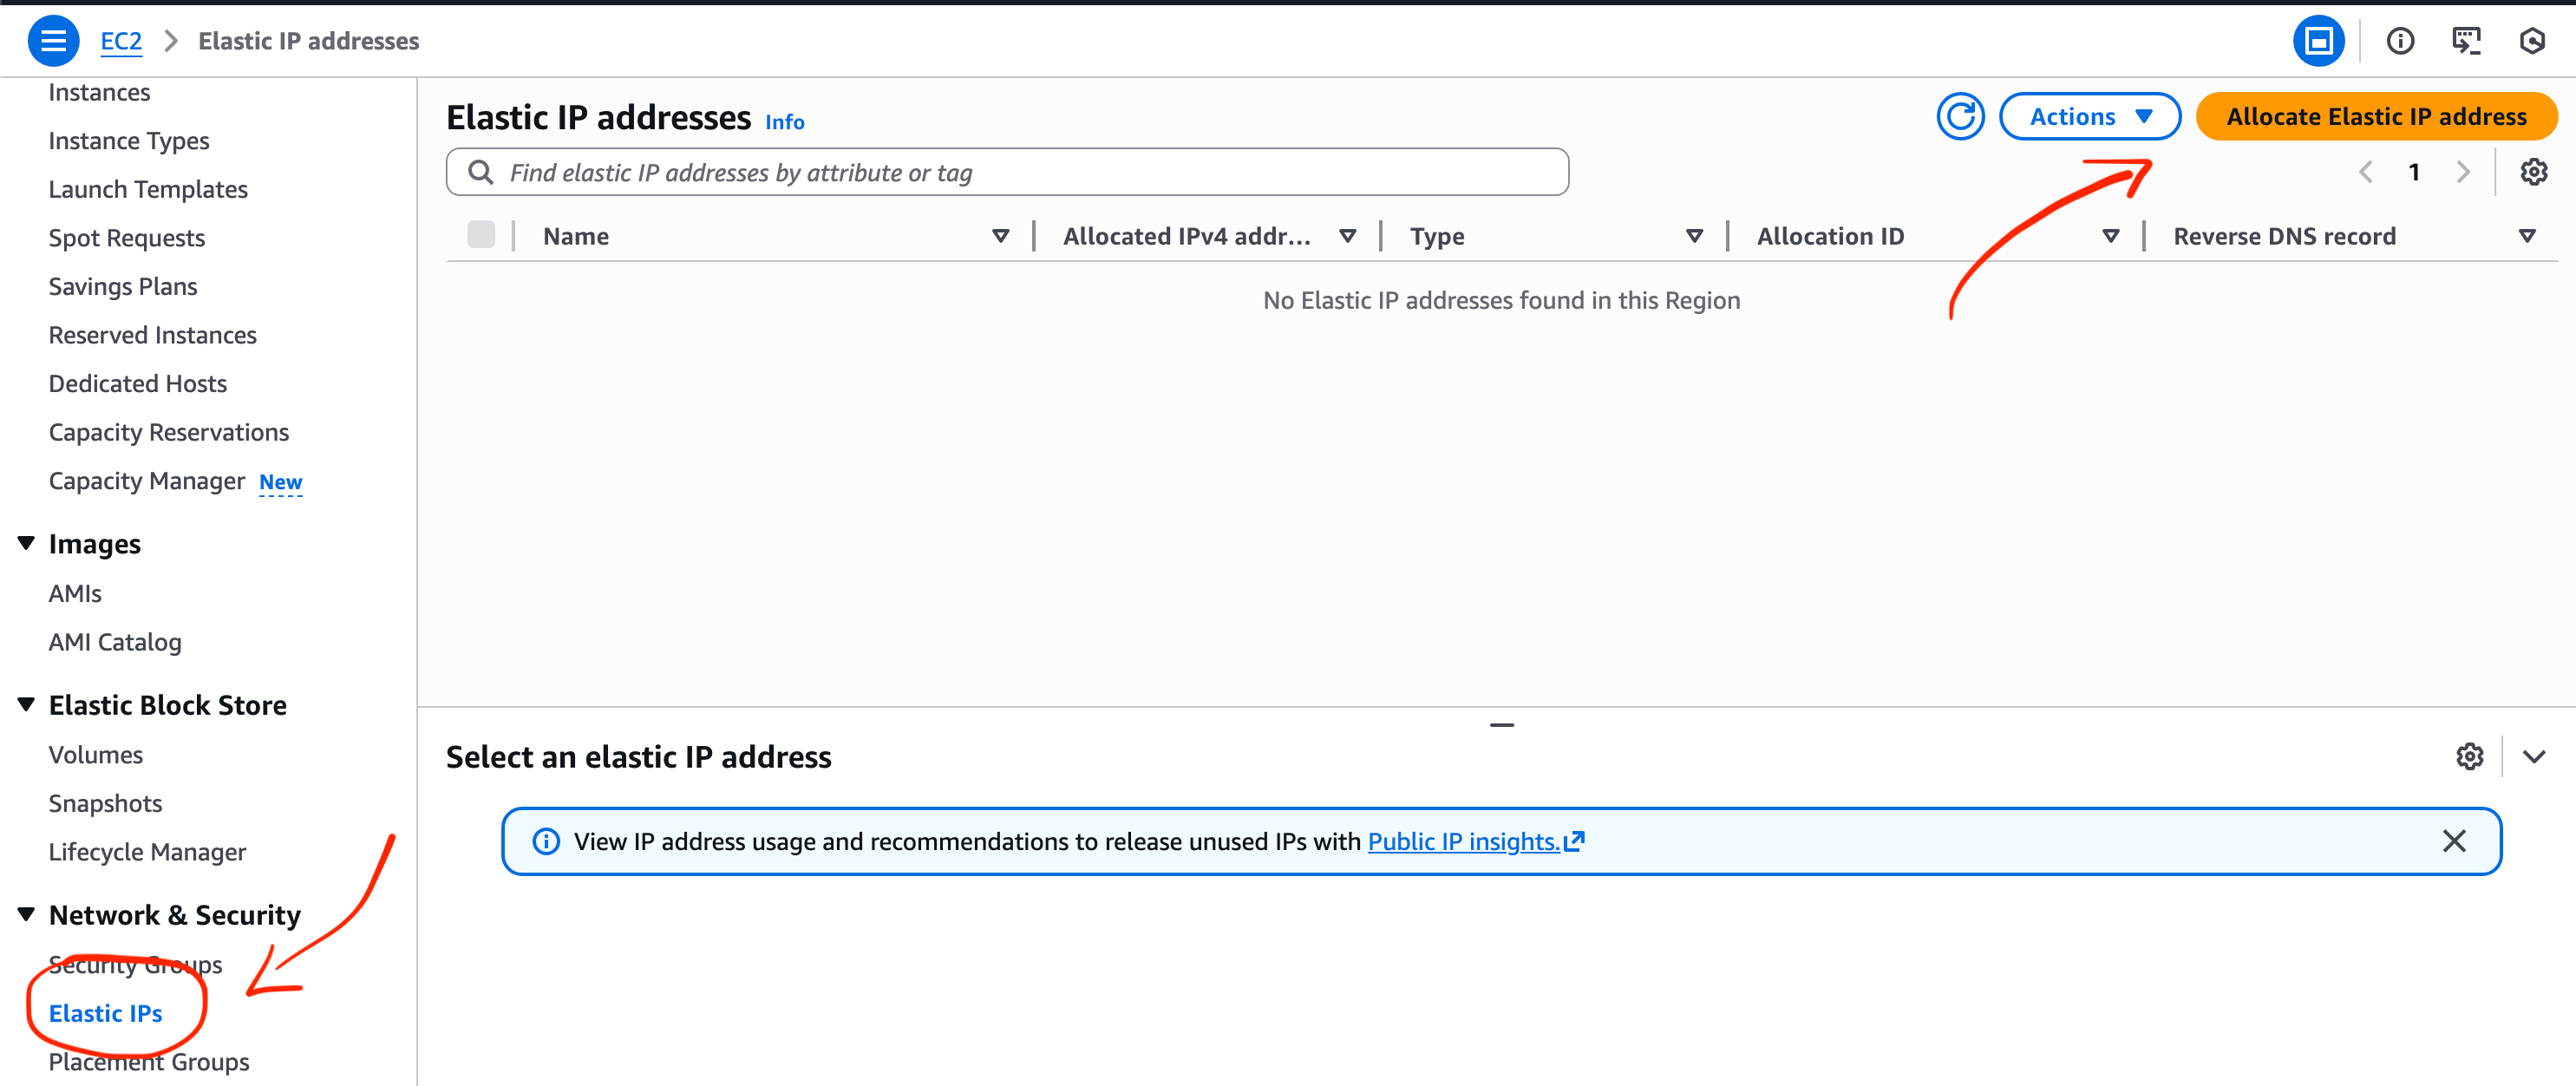Open details panel preferences gear icon

coord(2469,757)
